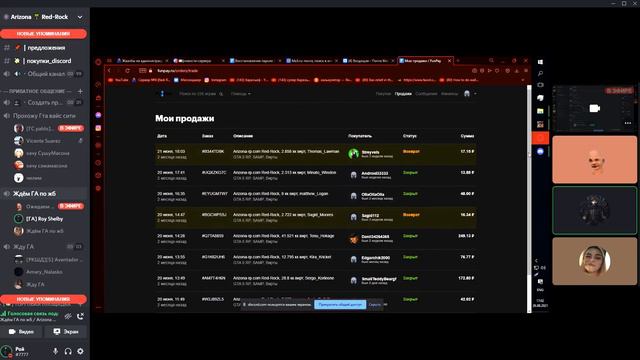Click the blue stop sharing access button
640x360 pixels.
pyautogui.click(x=340, y=304)
